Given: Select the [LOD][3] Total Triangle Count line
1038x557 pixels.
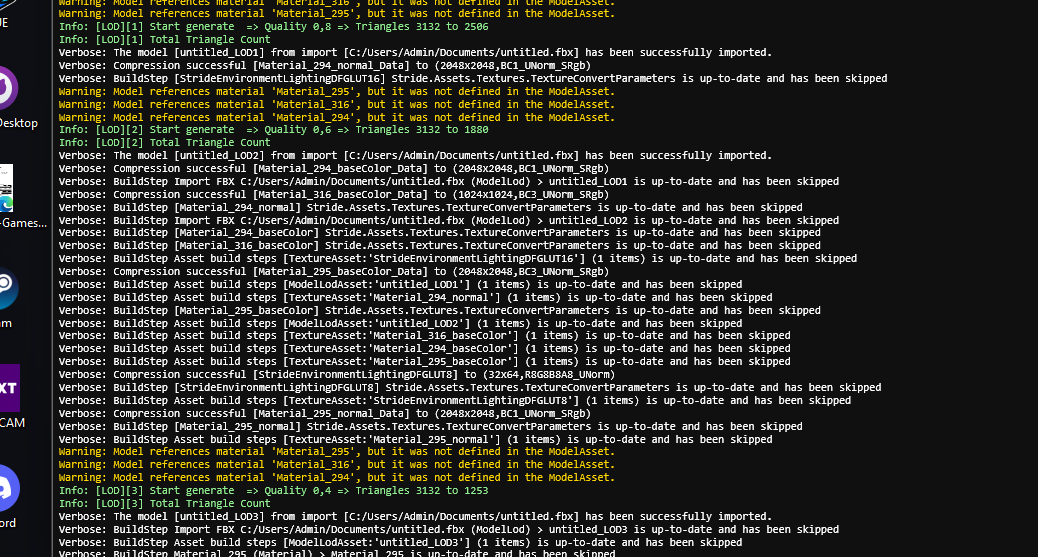Looking at the screenshot, I should (x=164, y=503).
